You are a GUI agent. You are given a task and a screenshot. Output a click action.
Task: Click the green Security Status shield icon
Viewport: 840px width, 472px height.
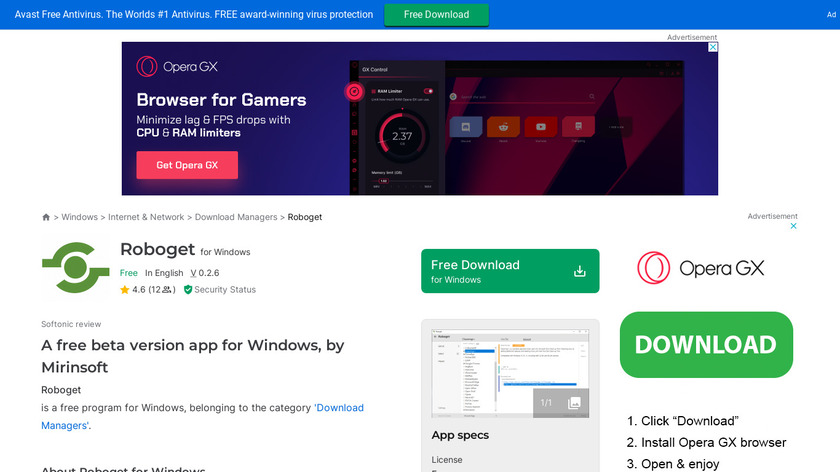click(x=188, y=290)
